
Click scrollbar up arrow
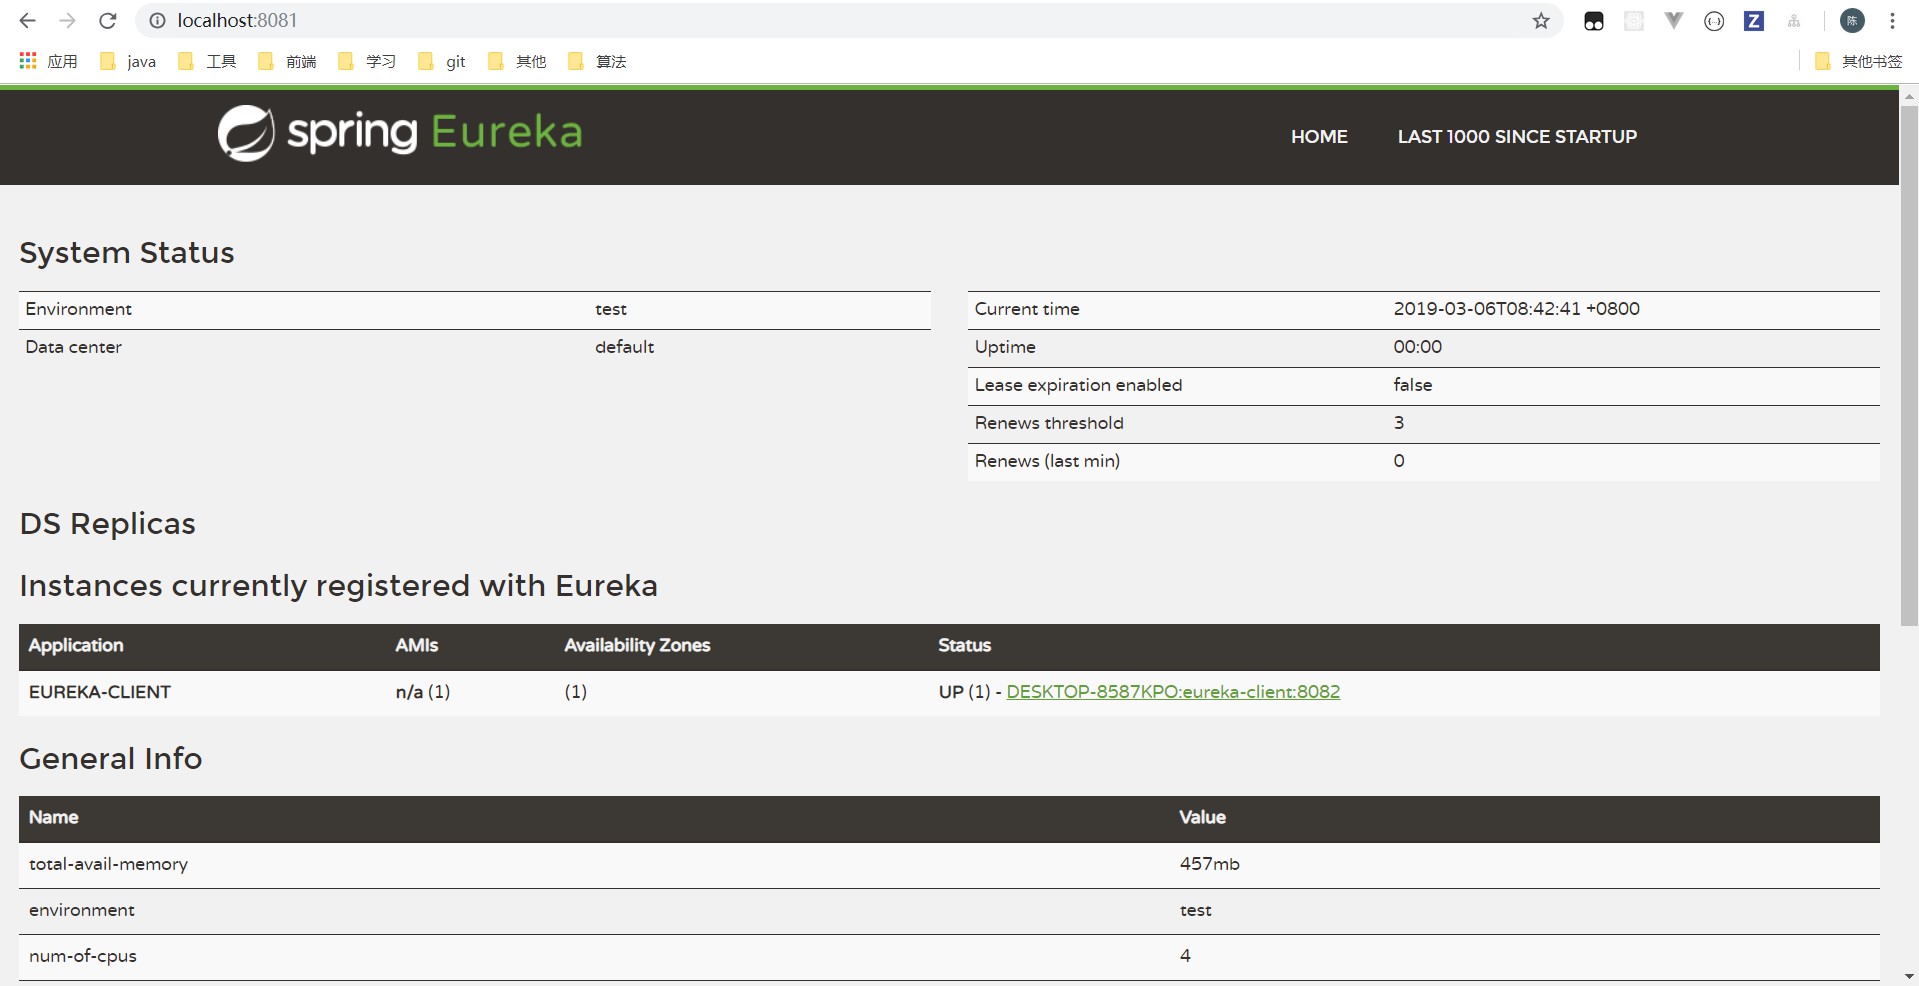[1909, 97]
